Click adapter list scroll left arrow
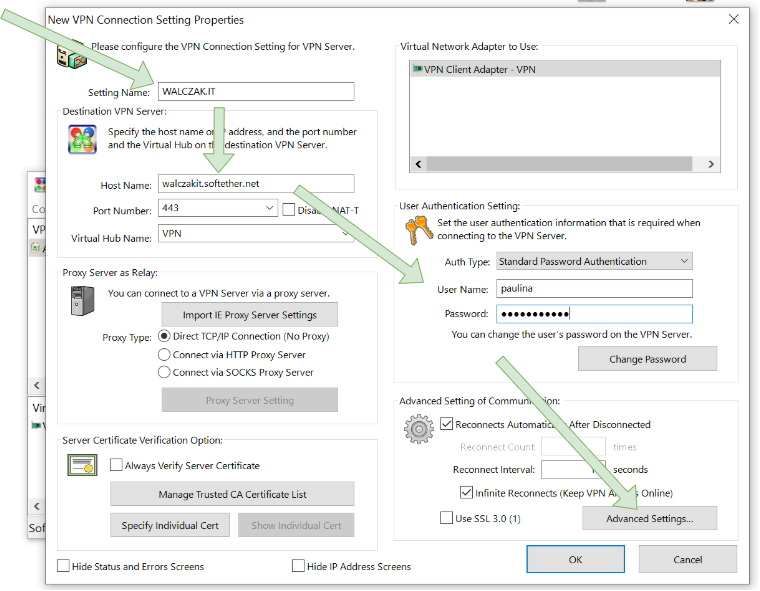This screenshot has width=760, height=591. coord(418,164)
